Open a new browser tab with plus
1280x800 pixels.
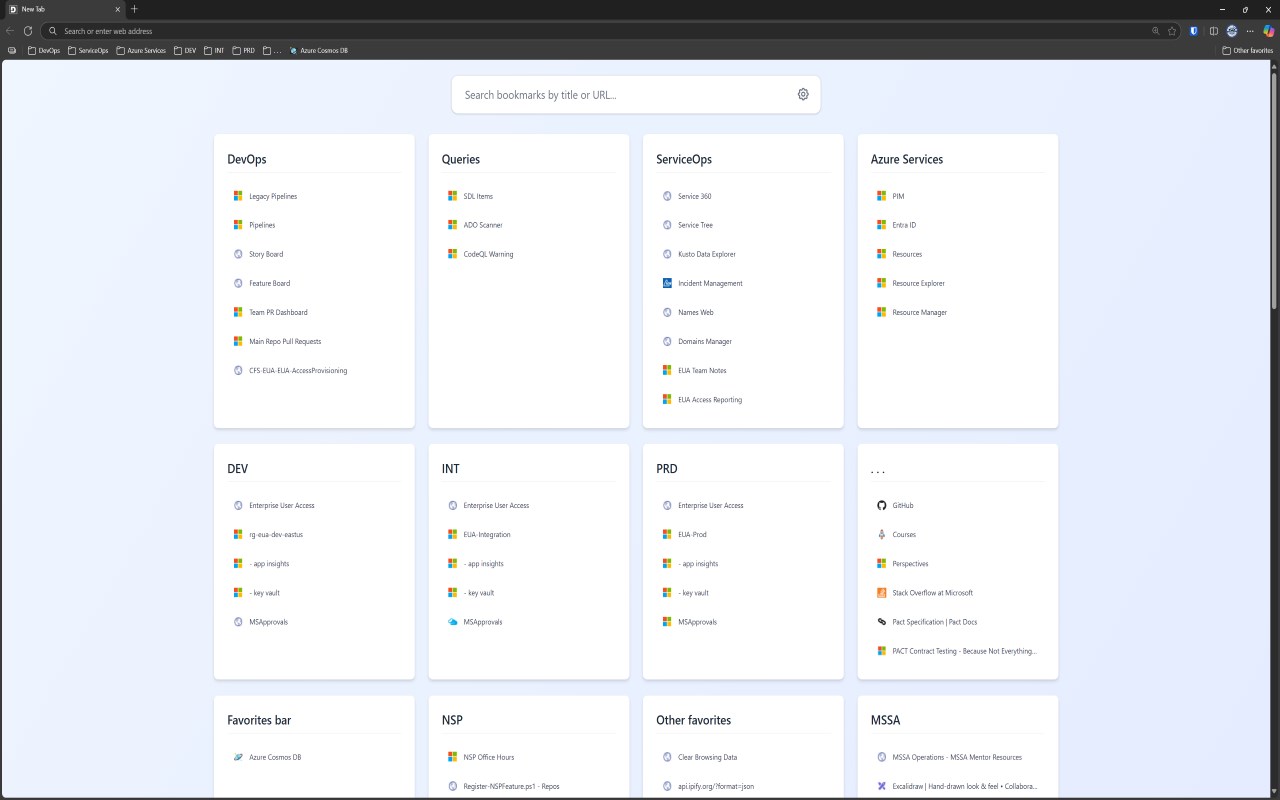click(x=134, y=9)
